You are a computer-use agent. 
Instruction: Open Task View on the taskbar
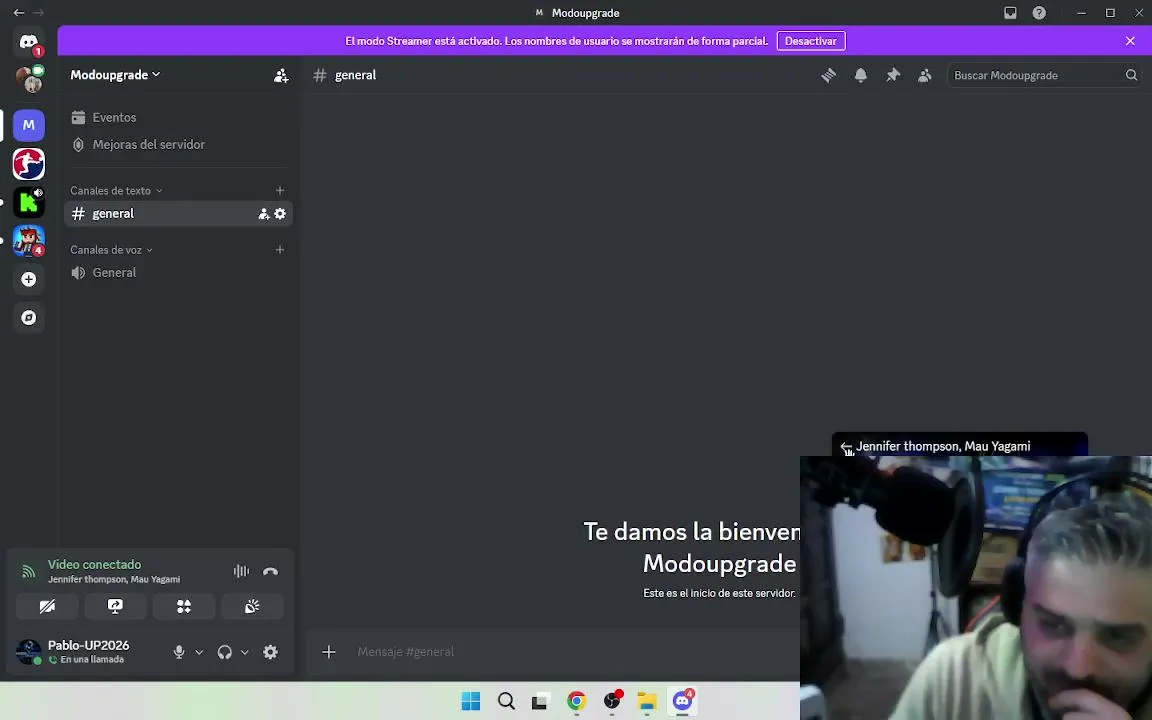coord(540,701)
